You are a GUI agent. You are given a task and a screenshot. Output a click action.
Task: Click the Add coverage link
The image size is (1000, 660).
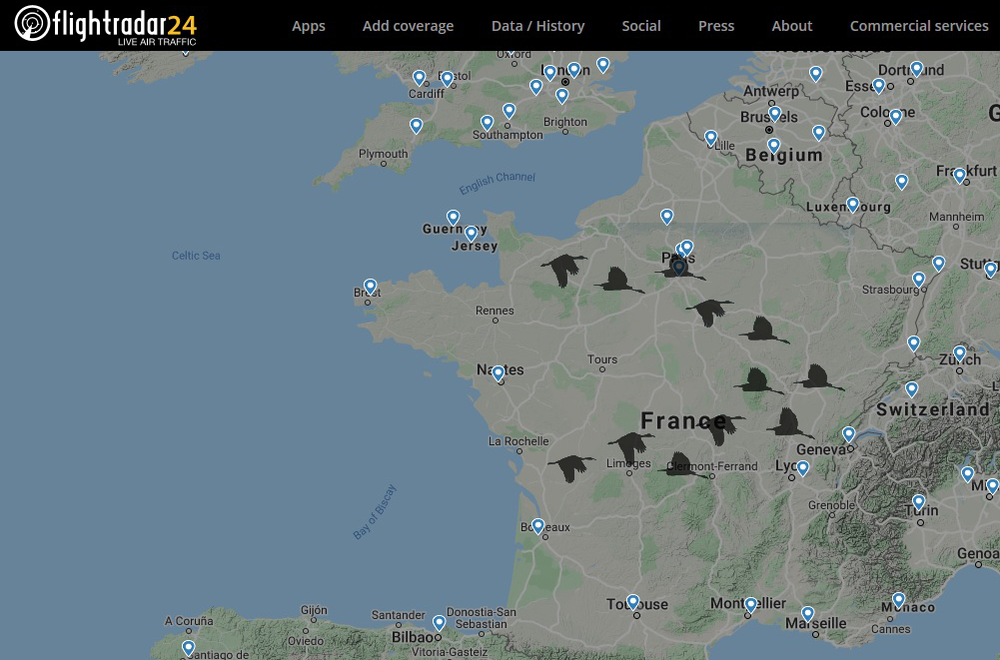pos(408,26)
